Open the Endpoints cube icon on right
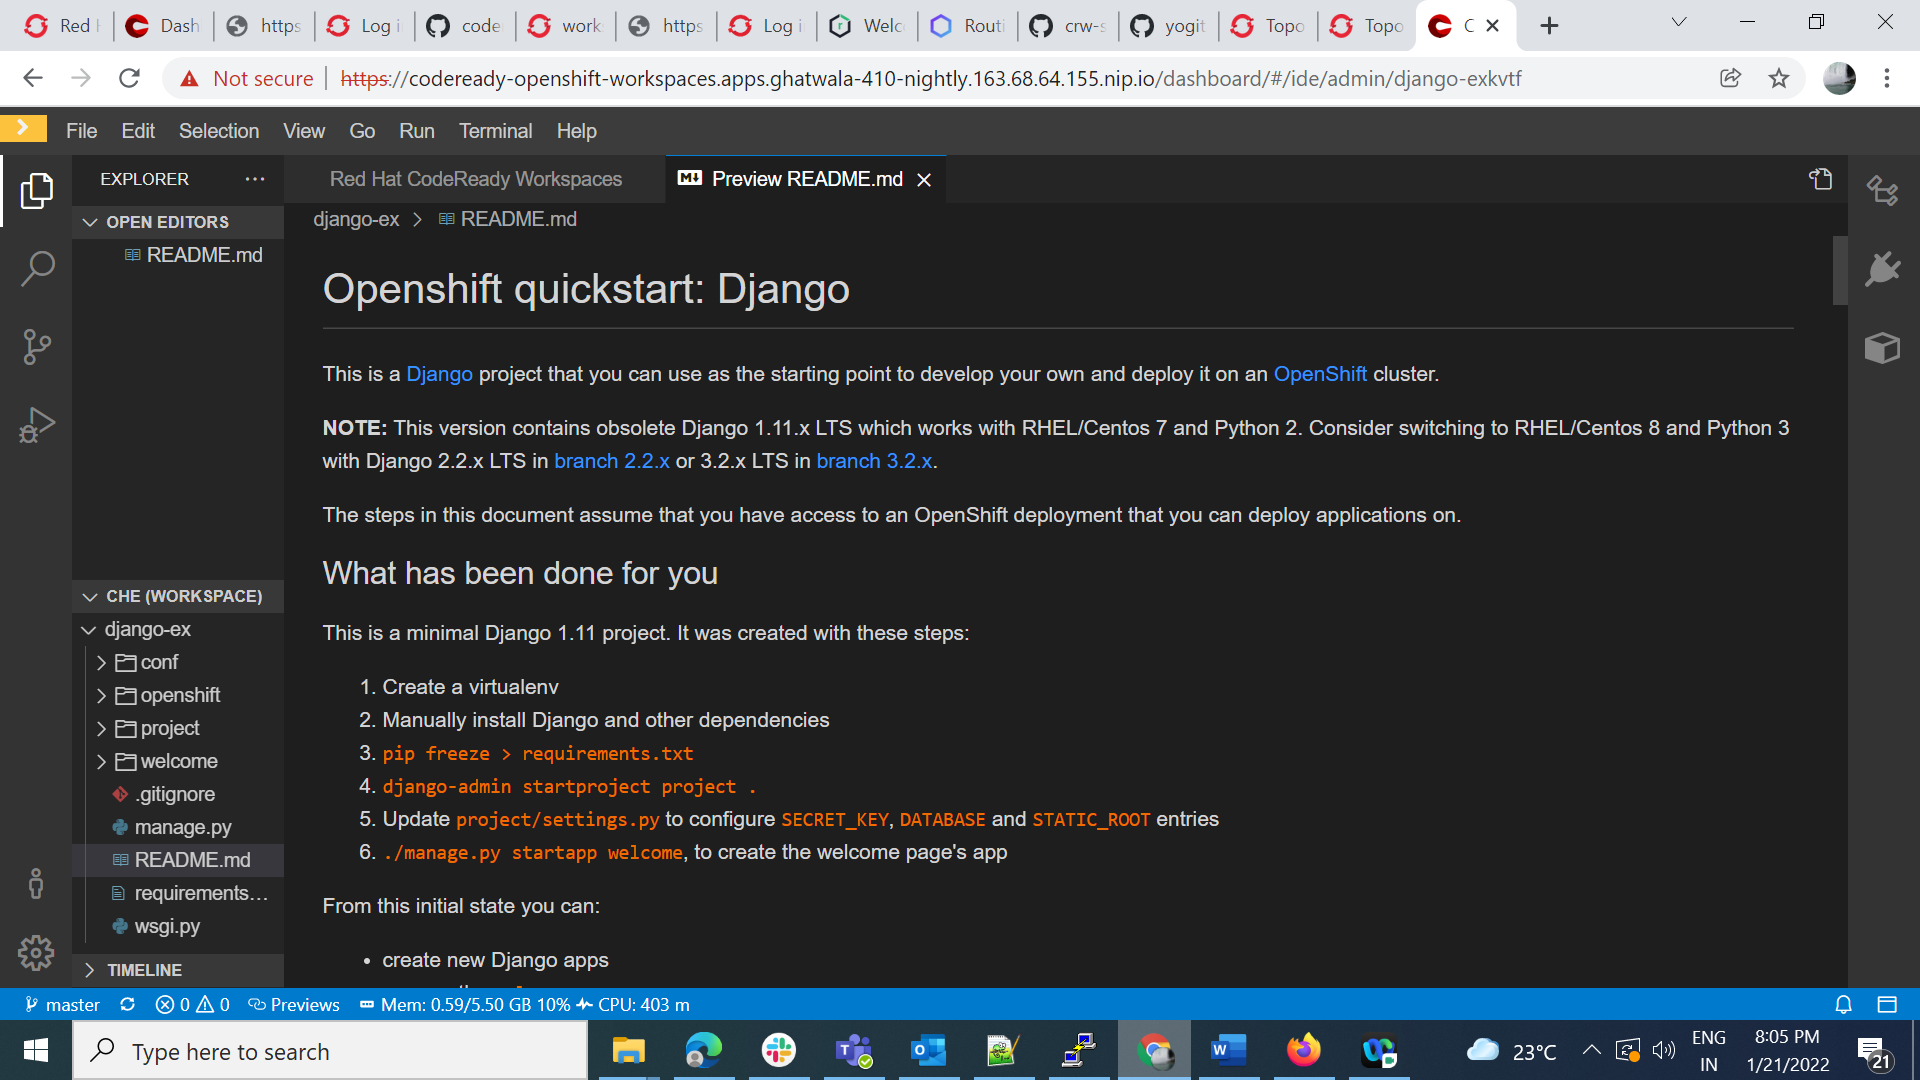 click(x=1882, y=348)
